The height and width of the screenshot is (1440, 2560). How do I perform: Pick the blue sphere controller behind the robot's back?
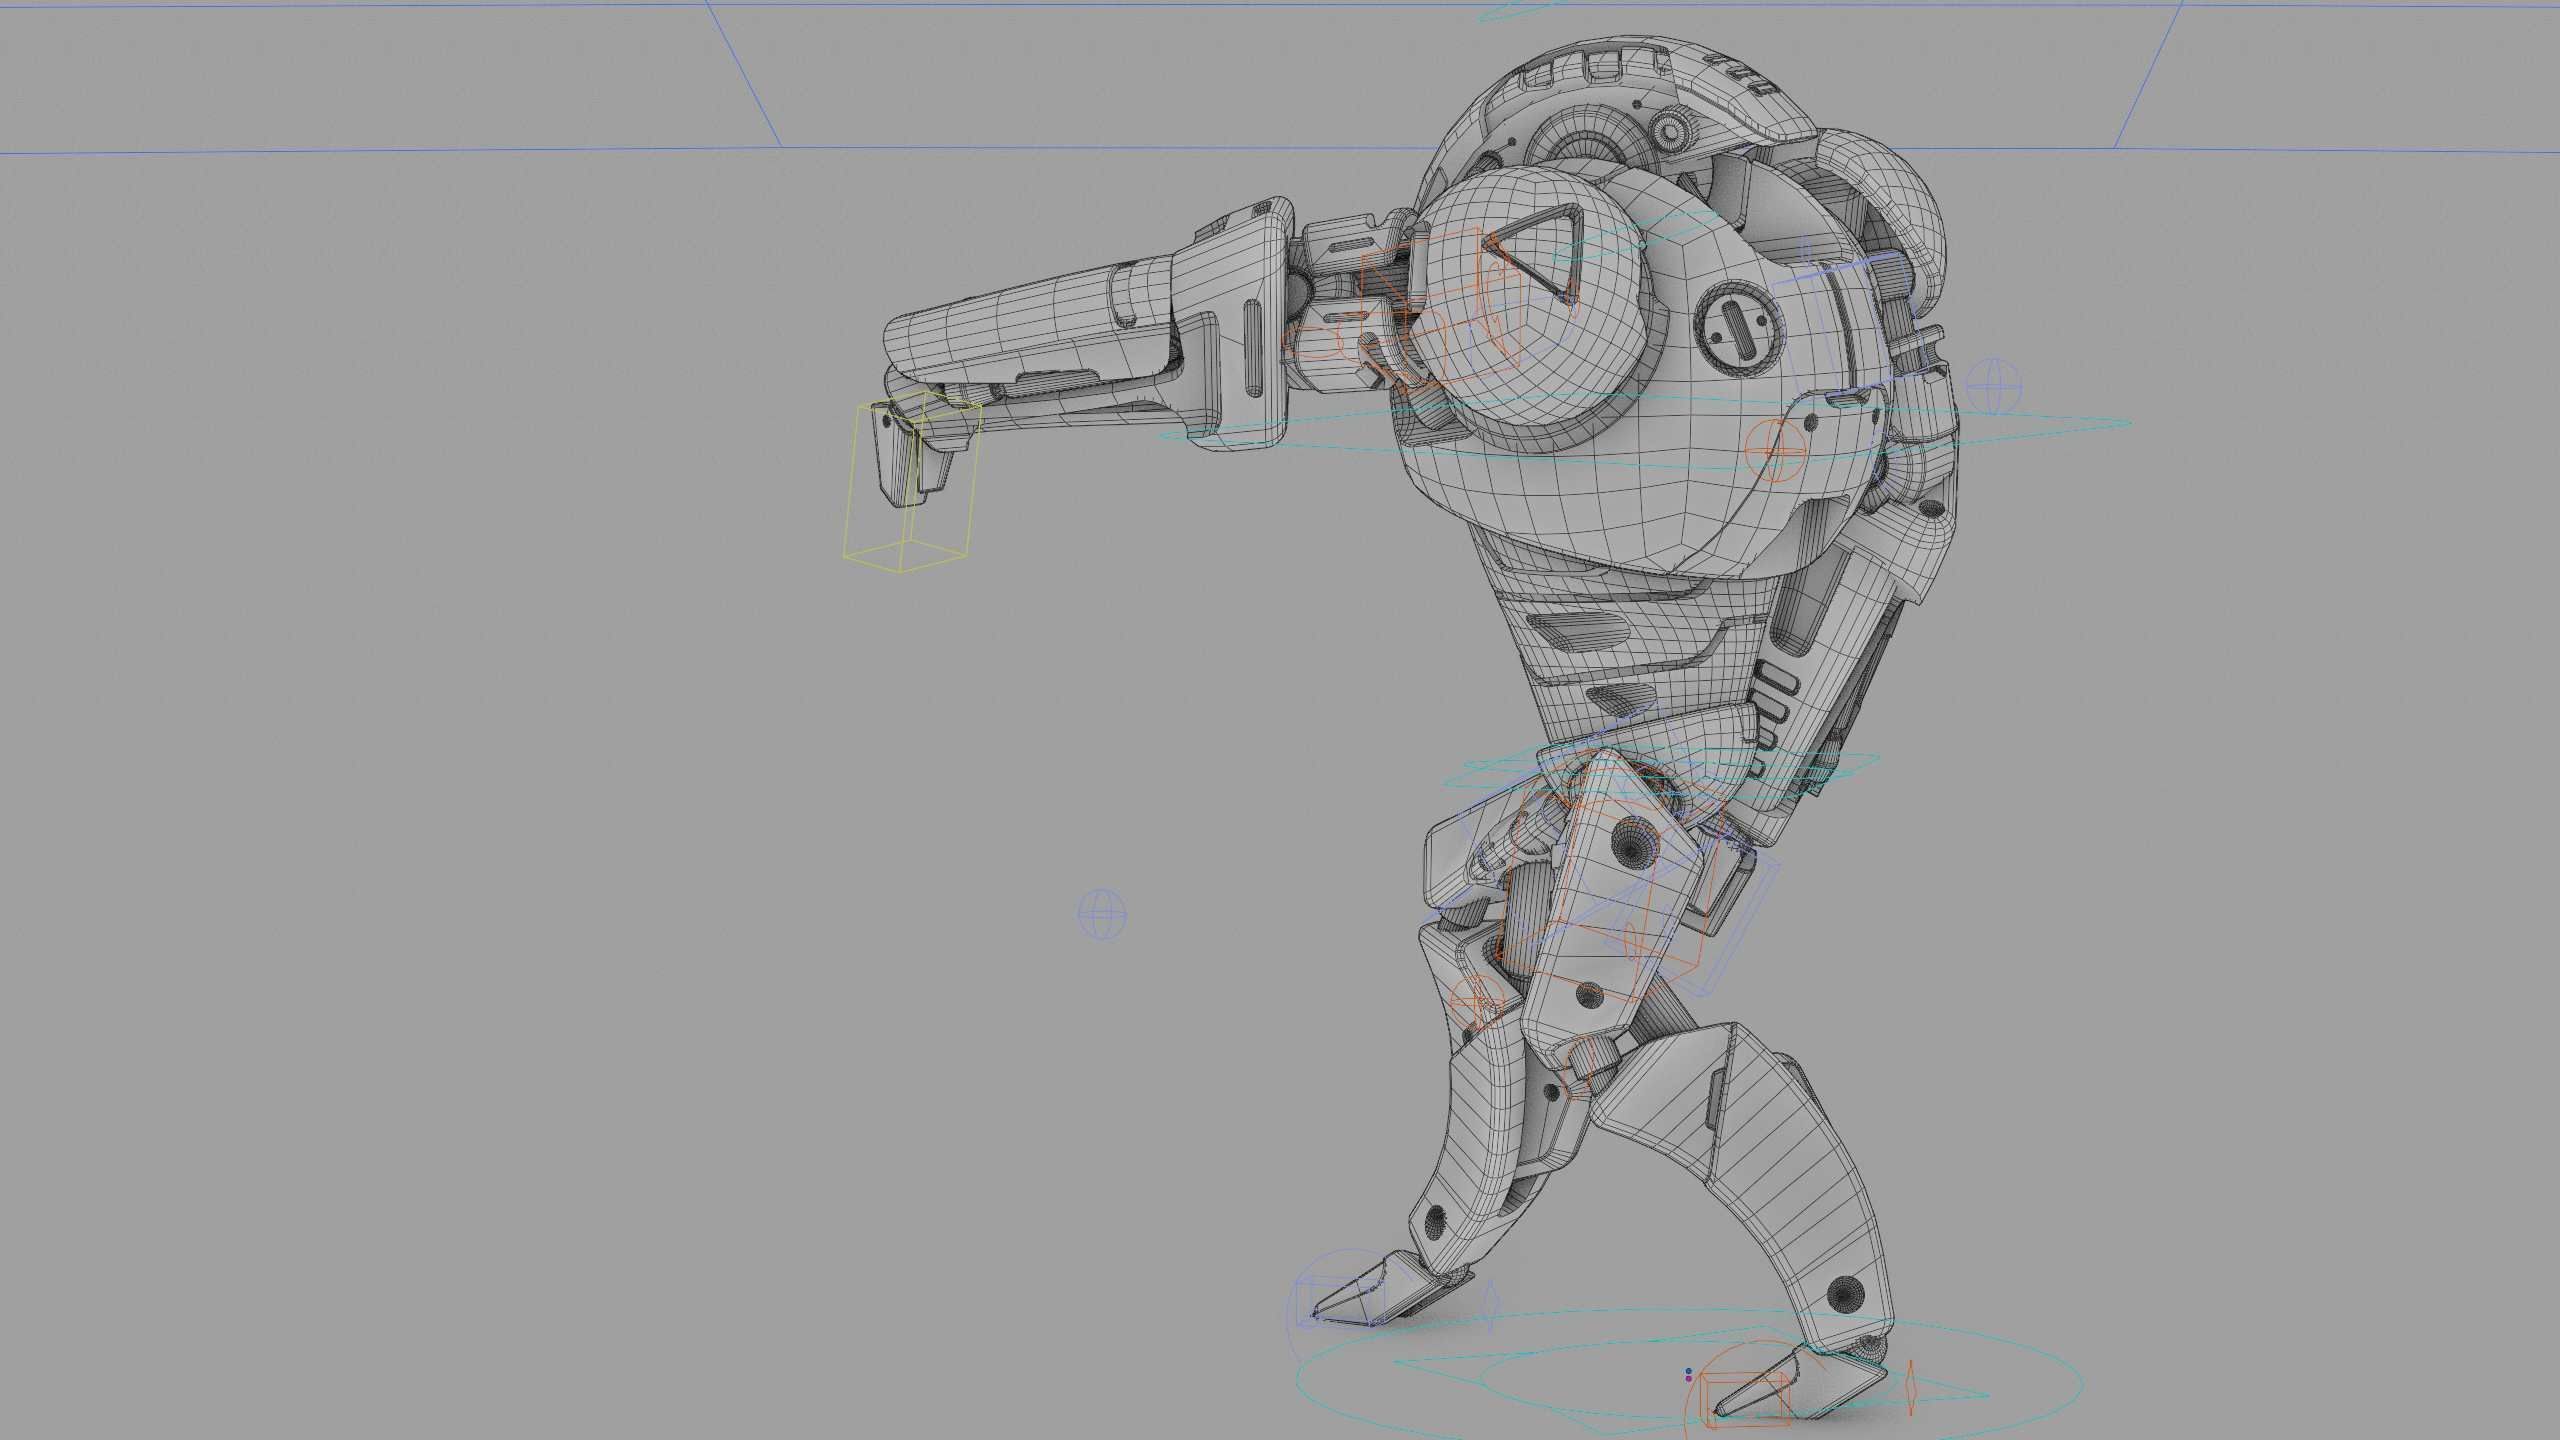1993,386
